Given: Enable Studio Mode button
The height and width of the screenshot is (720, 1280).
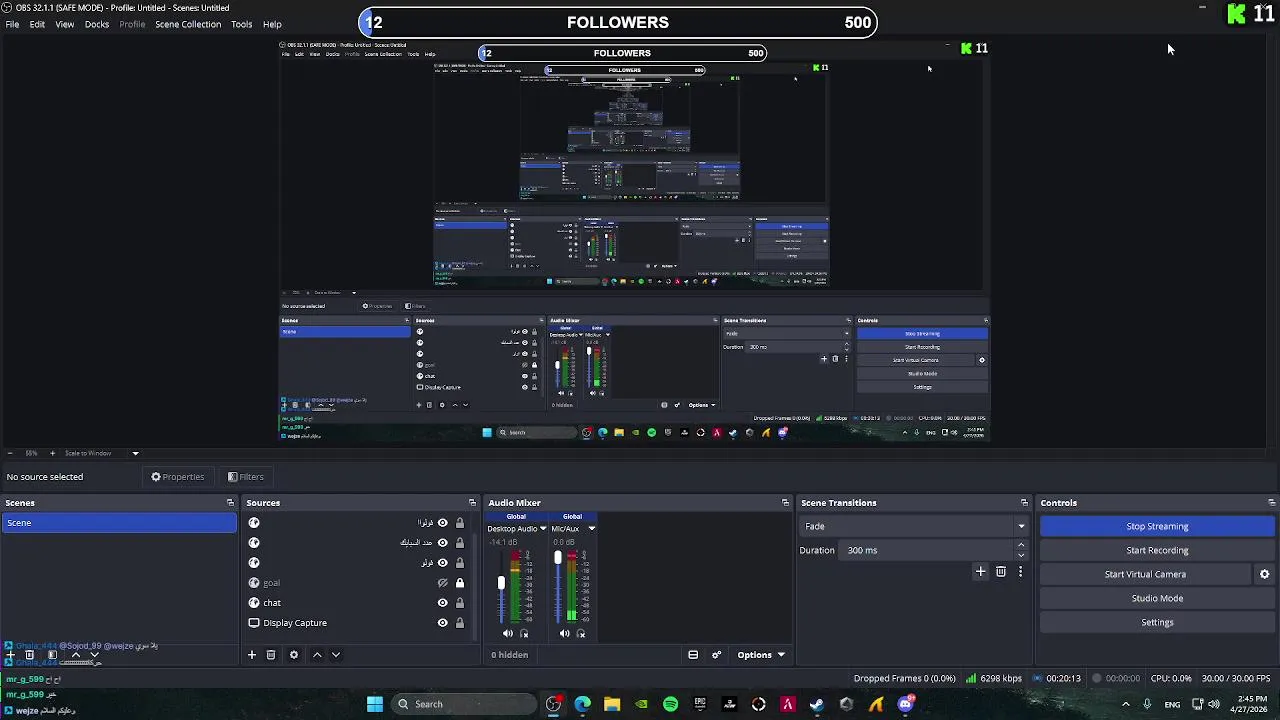Looking at the screenshot, I should click(x=1157, y=598).
